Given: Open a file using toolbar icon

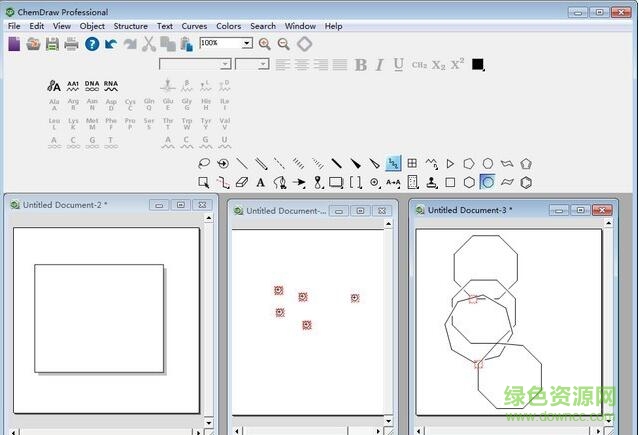Looking at the screenshot, I should coord(33,44).
